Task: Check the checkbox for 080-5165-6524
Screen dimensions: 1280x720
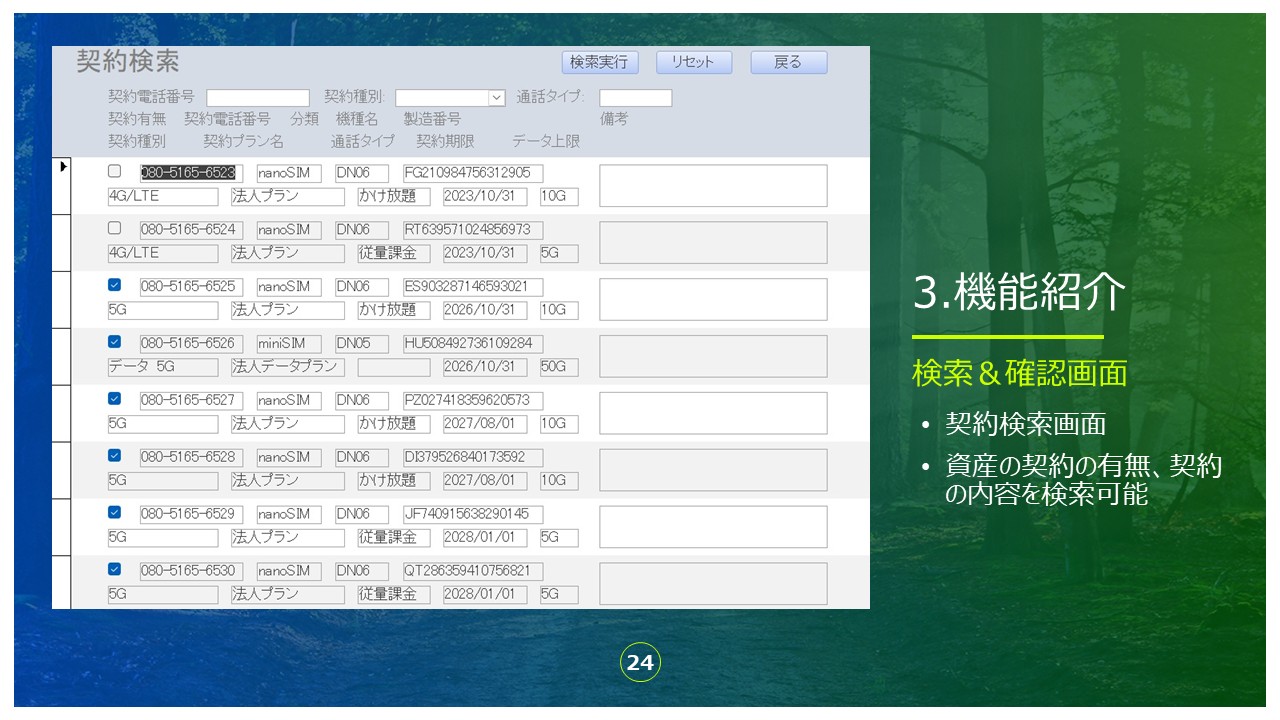Action: click(x=114, y=228)
